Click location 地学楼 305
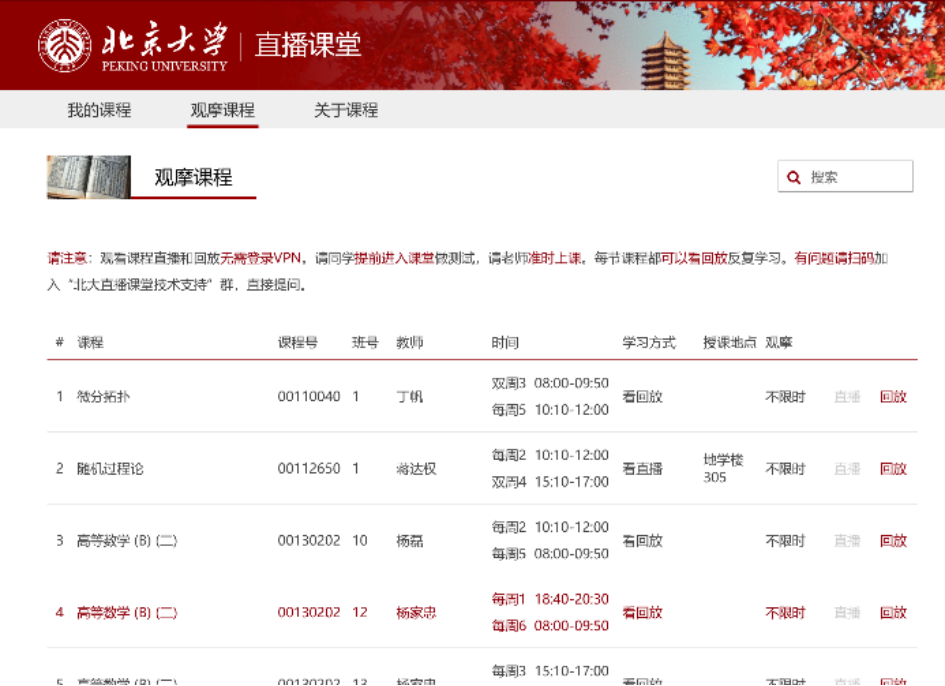Image resolution: width=945 pixels, height=686 pixels. pos(723,468)
